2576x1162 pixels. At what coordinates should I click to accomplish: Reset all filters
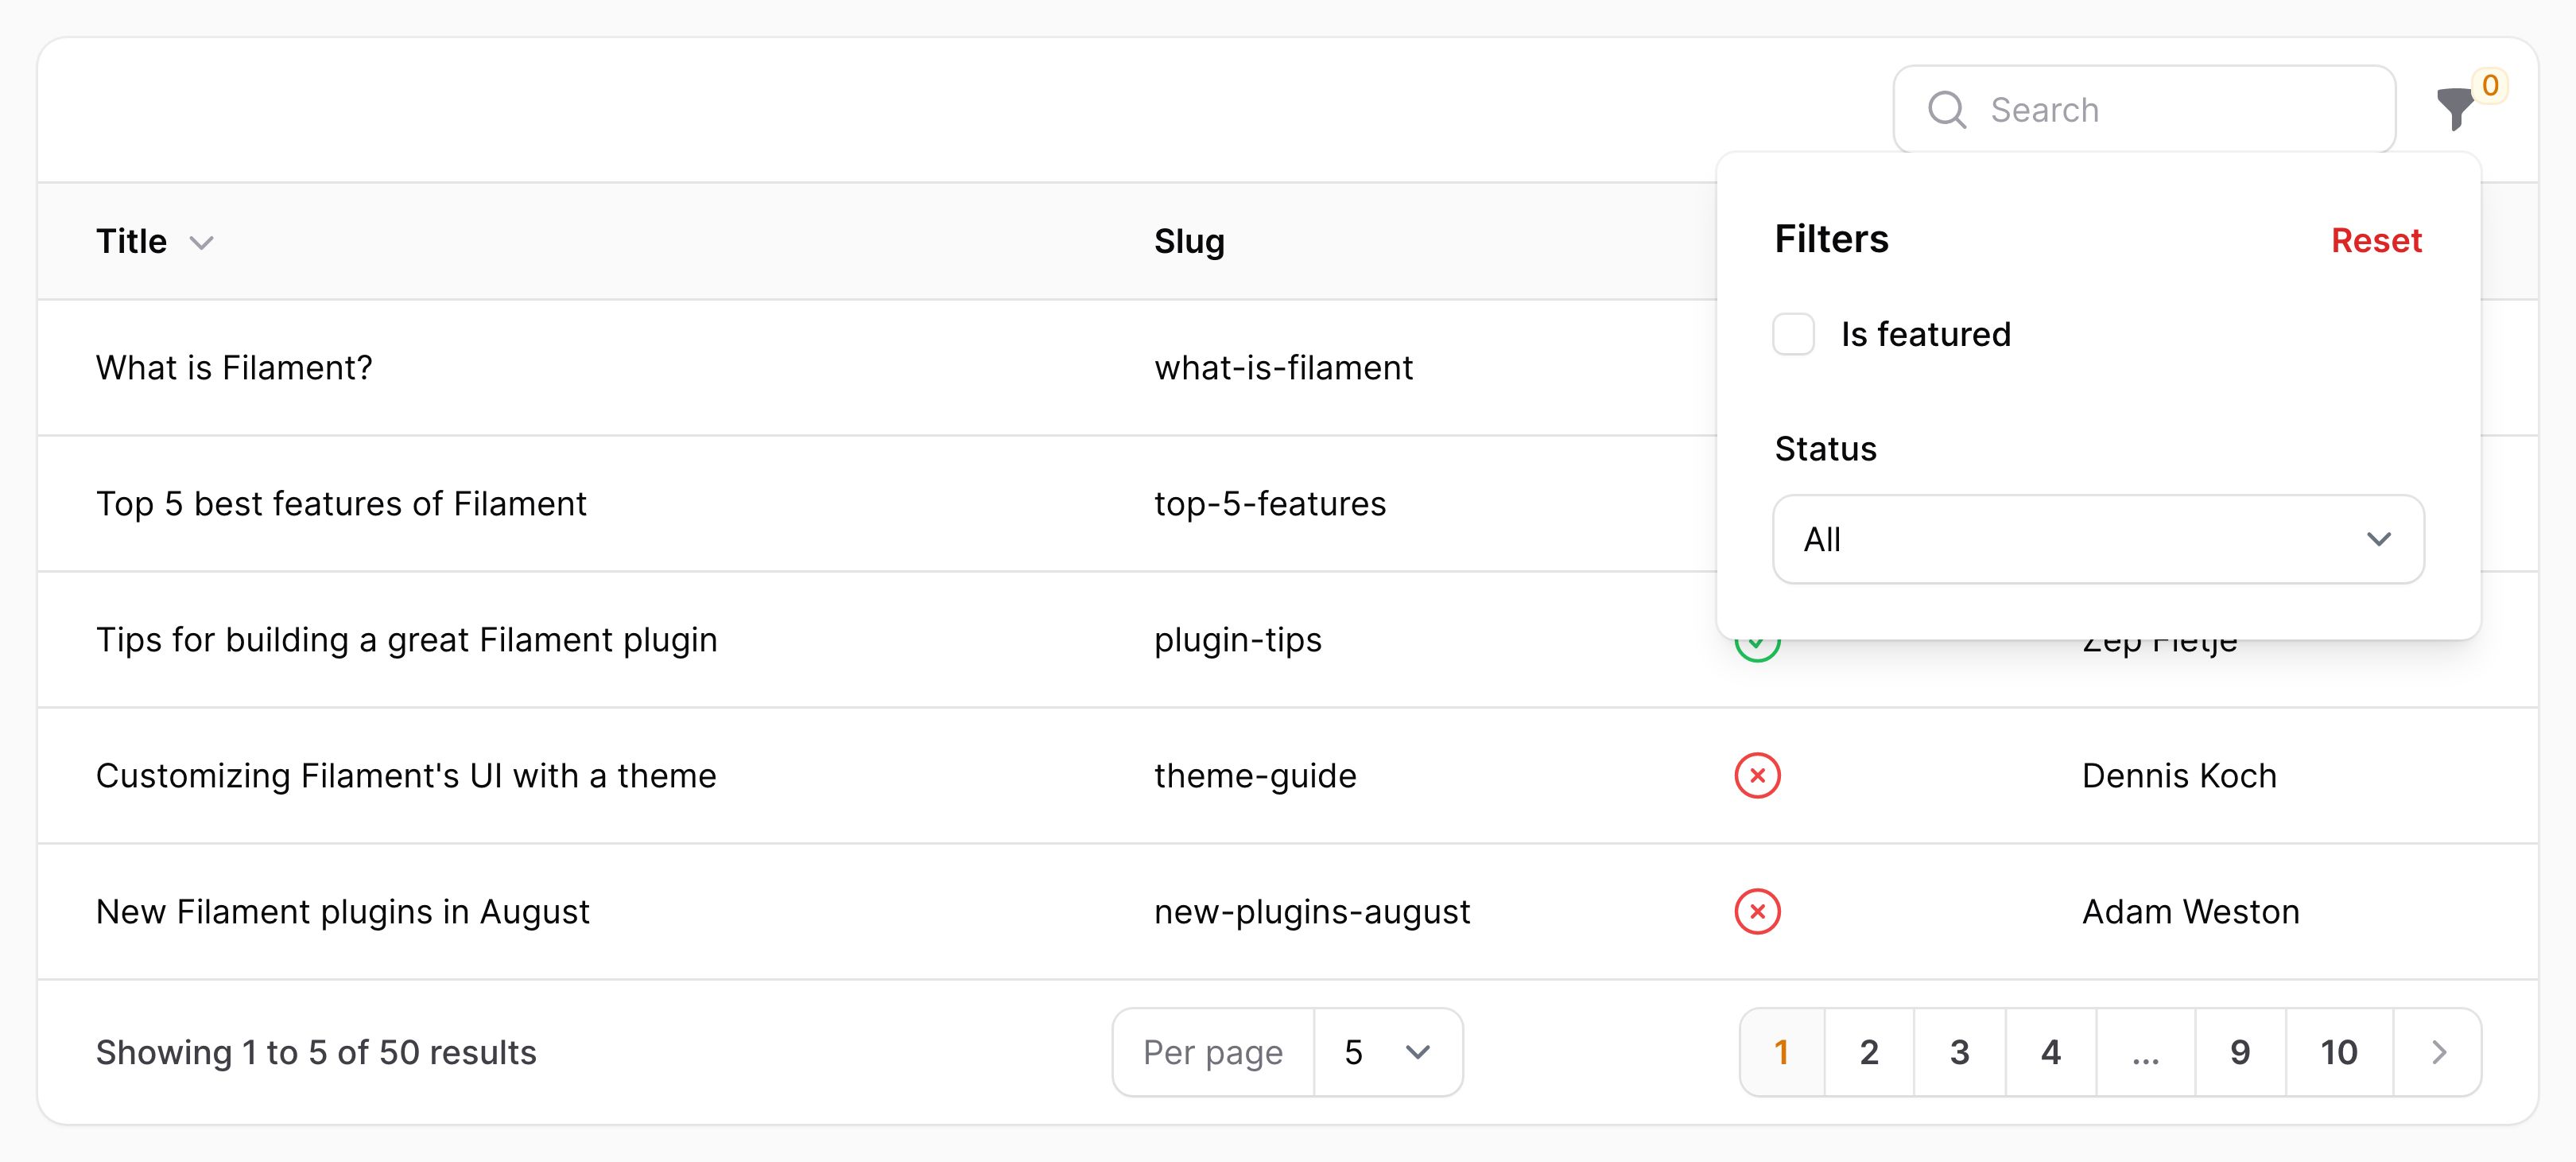point(2376,240)
